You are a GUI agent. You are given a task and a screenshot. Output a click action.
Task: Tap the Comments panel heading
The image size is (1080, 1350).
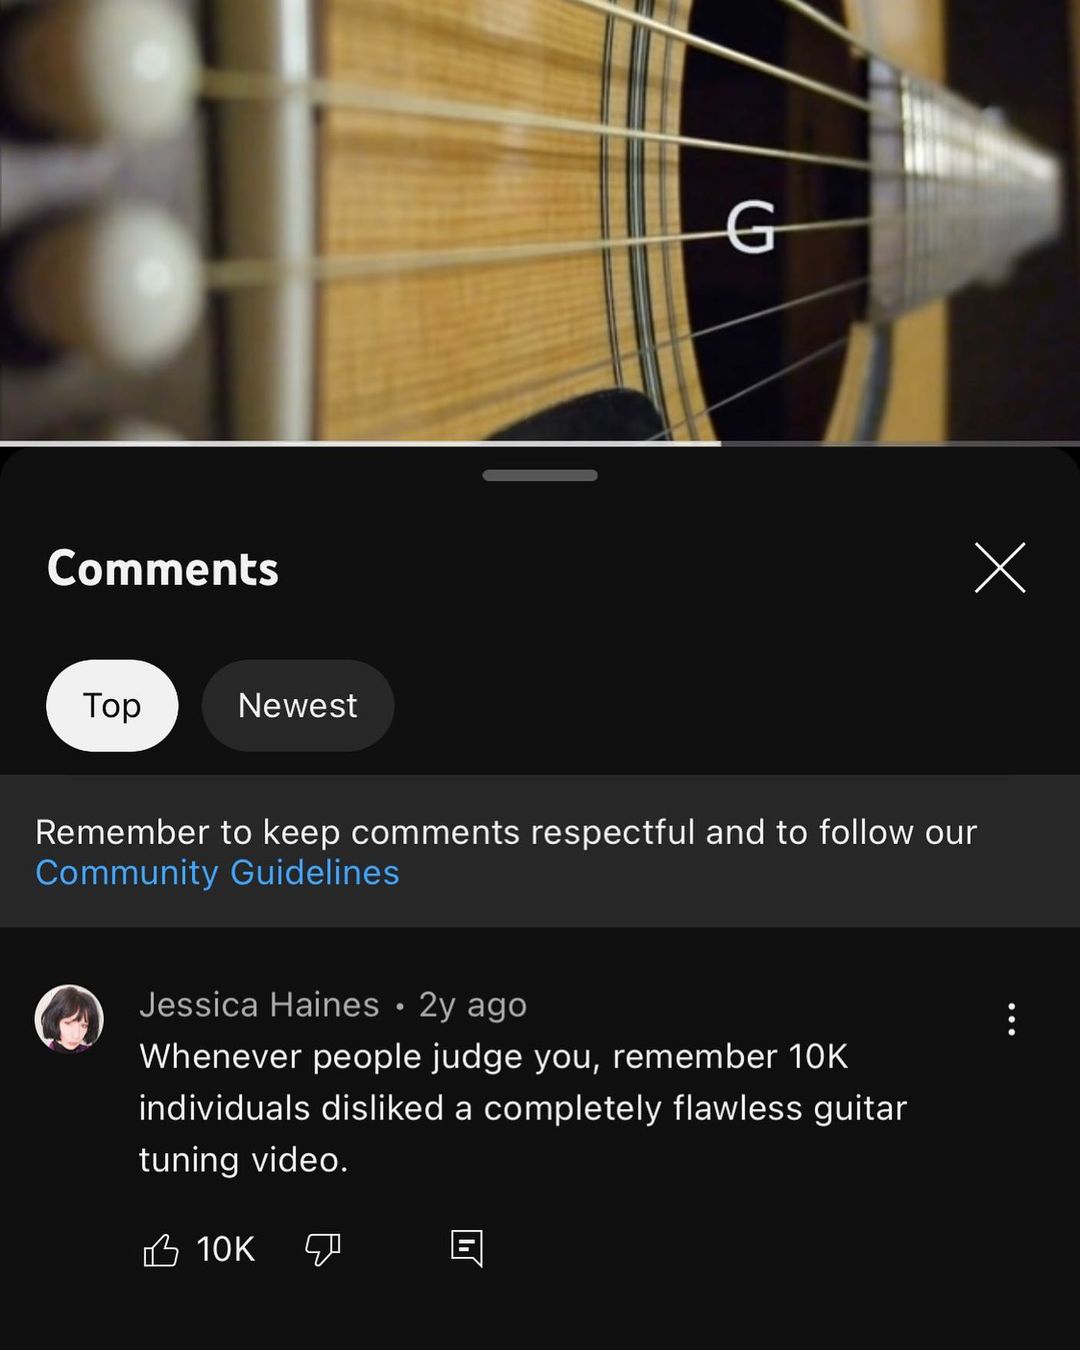pyautogui.click(x=163, y=568)
